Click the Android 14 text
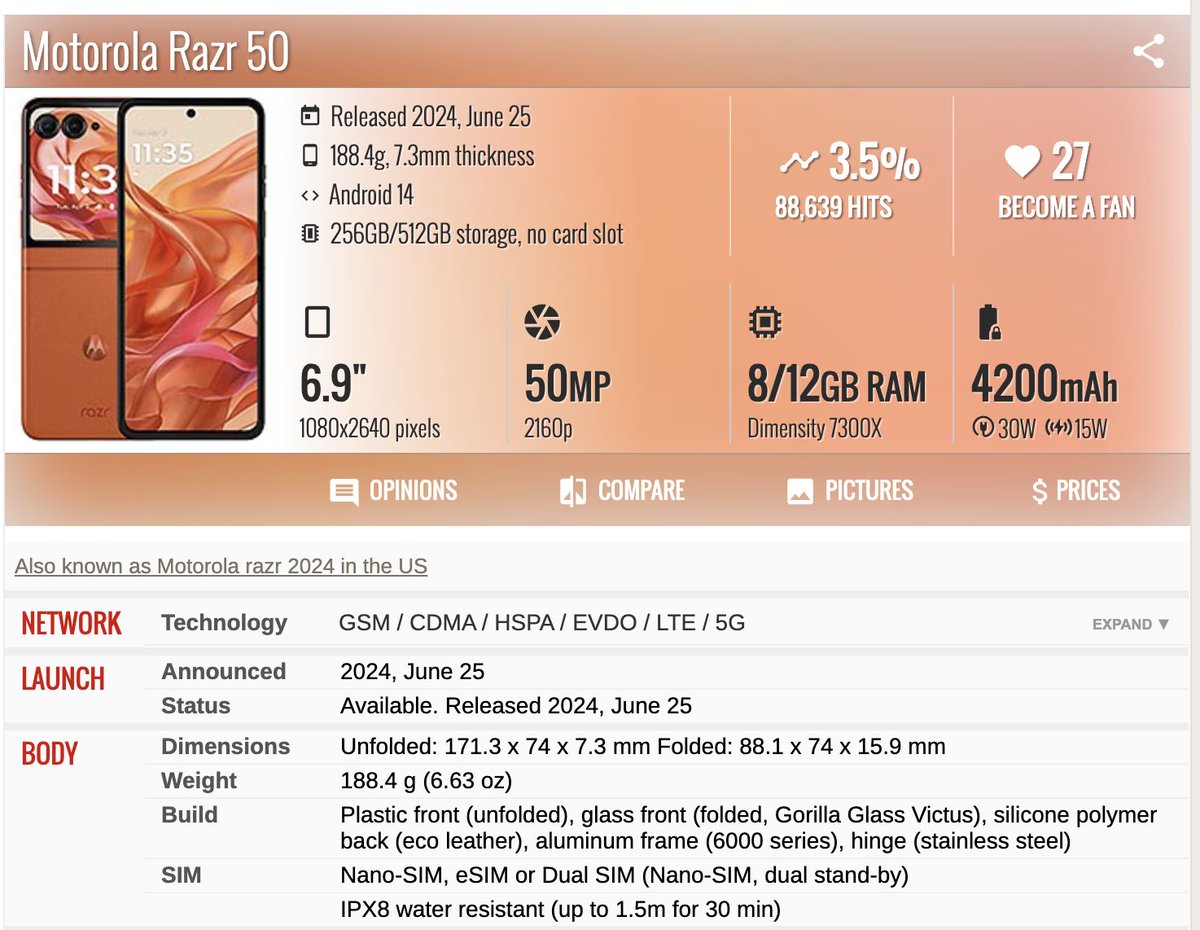 coord(371,195)
